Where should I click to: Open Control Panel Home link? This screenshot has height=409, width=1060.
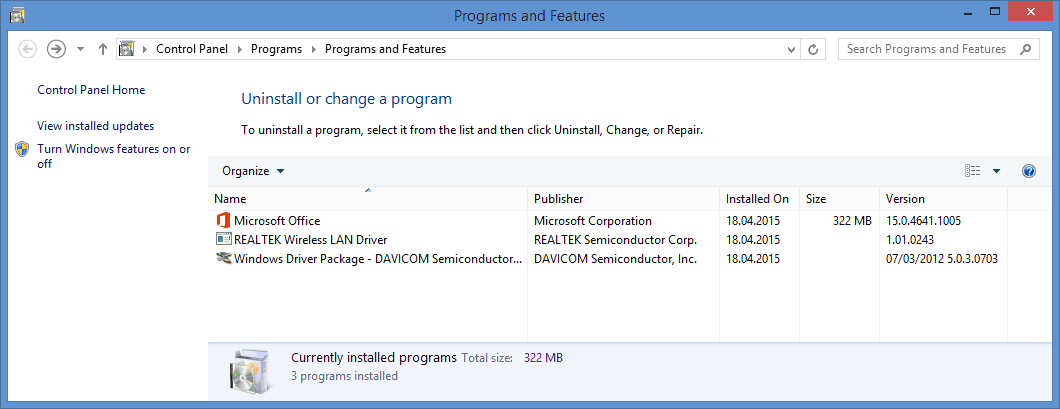[x=91, y=90]
